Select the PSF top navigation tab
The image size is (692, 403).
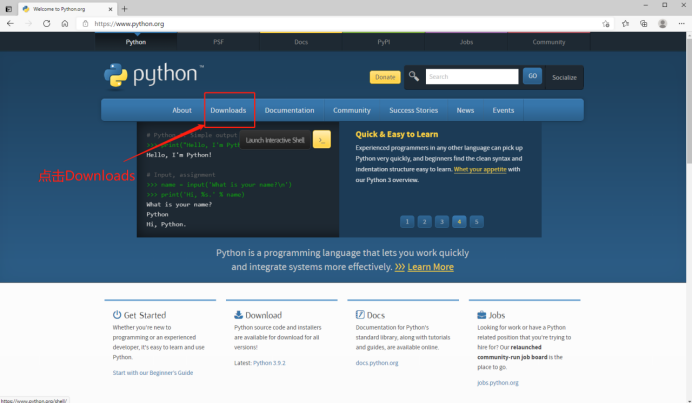pos(218,42)
